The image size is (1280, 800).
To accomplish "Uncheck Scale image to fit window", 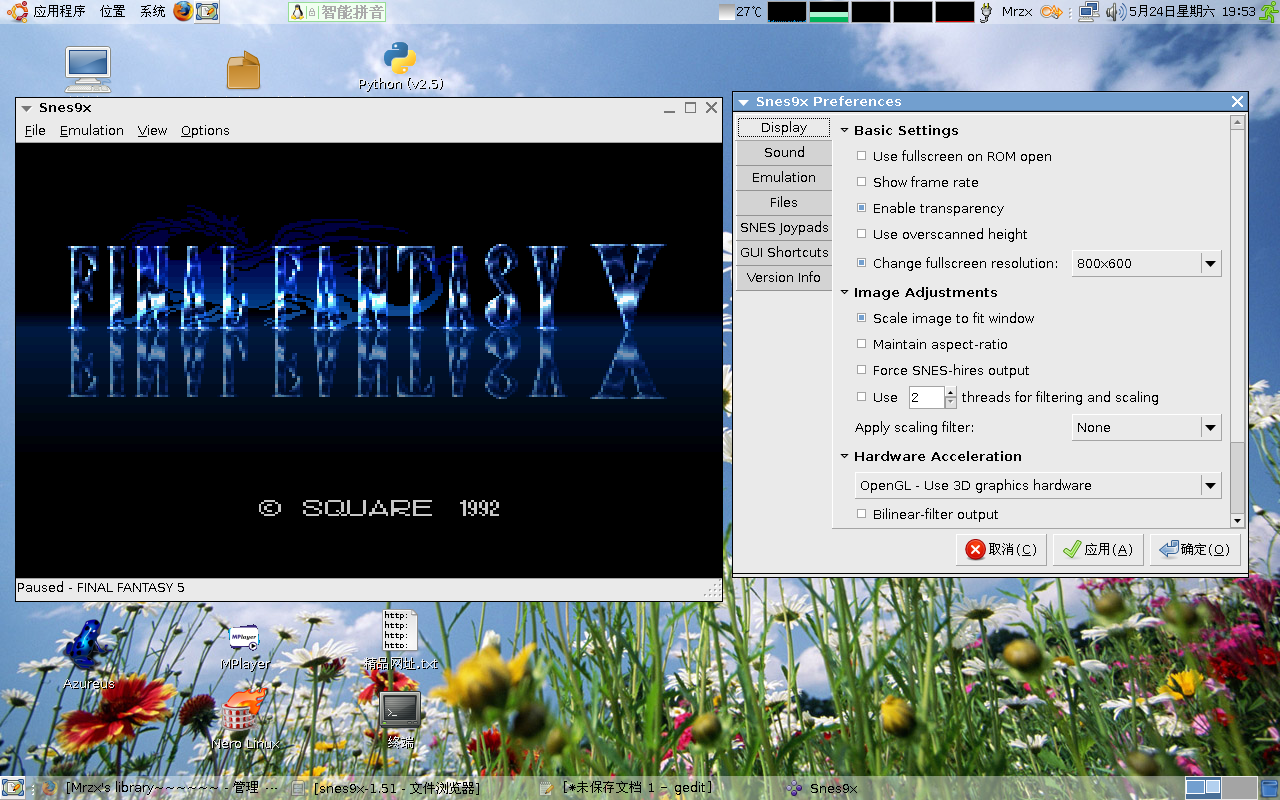I will pyautogui.click(x=862, y=318).
